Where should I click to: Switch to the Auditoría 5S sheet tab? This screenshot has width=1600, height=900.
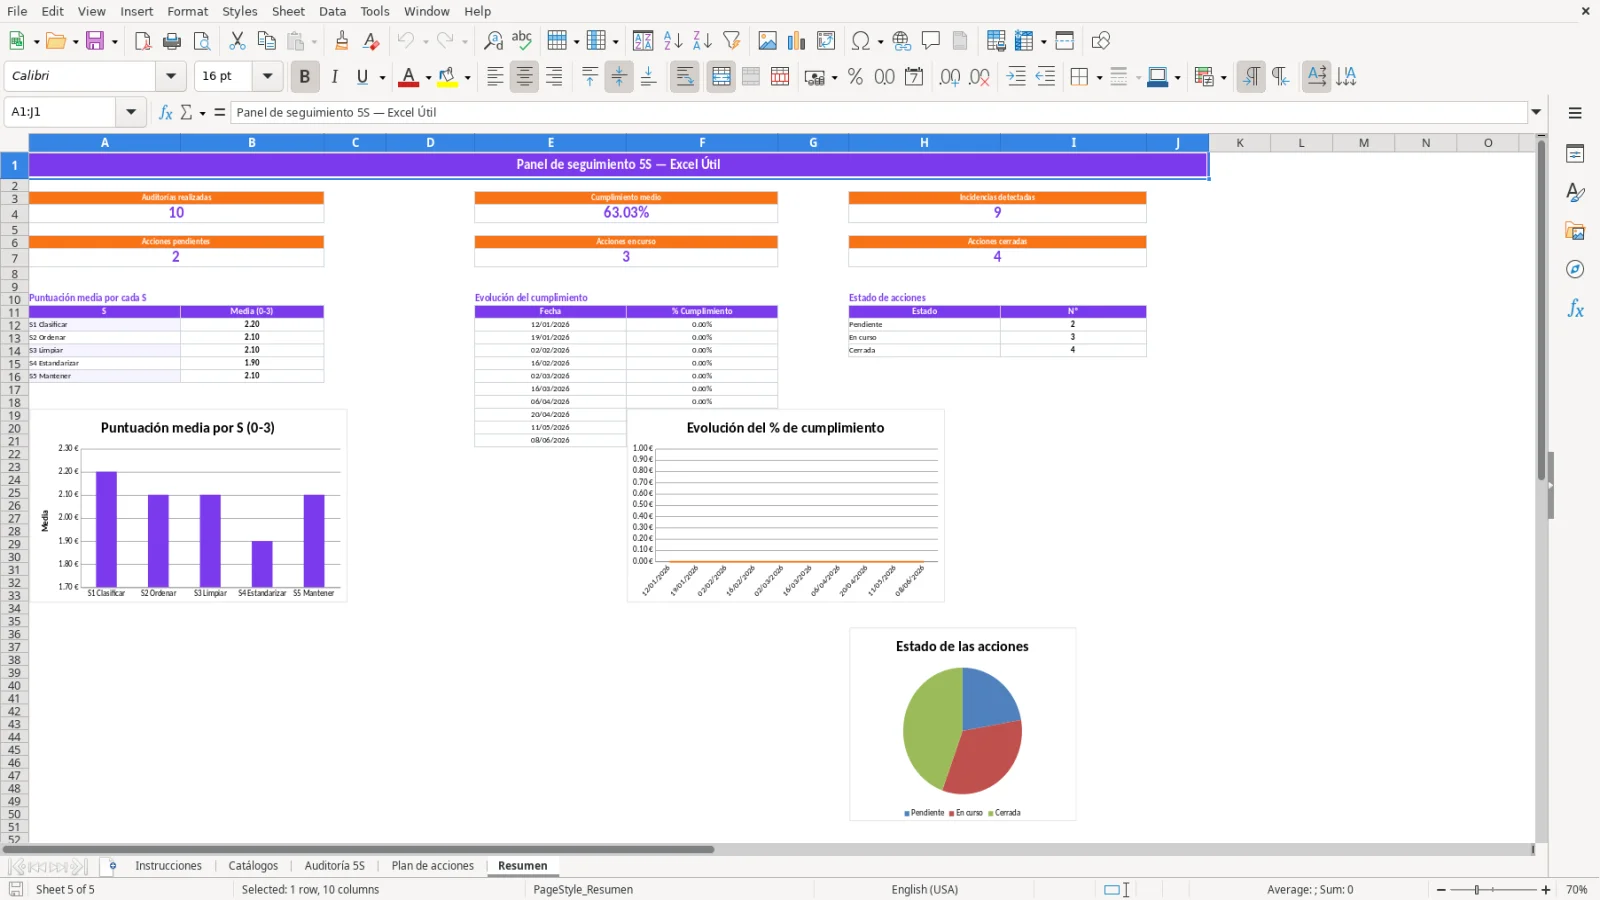click(335, 866)
